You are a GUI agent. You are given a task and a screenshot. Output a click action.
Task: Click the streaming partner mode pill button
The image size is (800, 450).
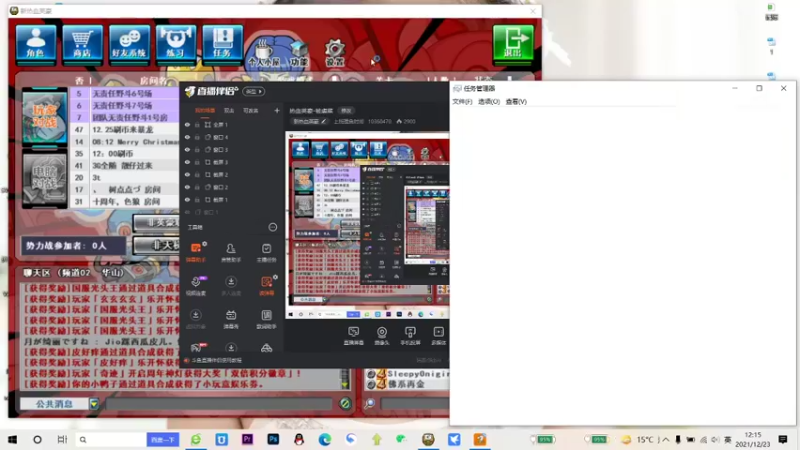[x=254, y=91]
